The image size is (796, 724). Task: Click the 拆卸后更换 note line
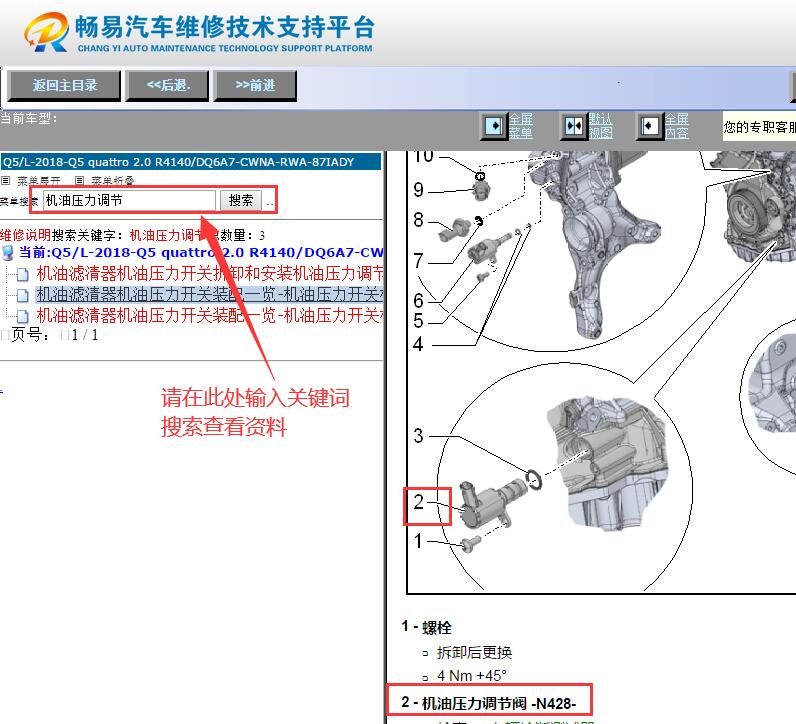[x=474, y=652]
